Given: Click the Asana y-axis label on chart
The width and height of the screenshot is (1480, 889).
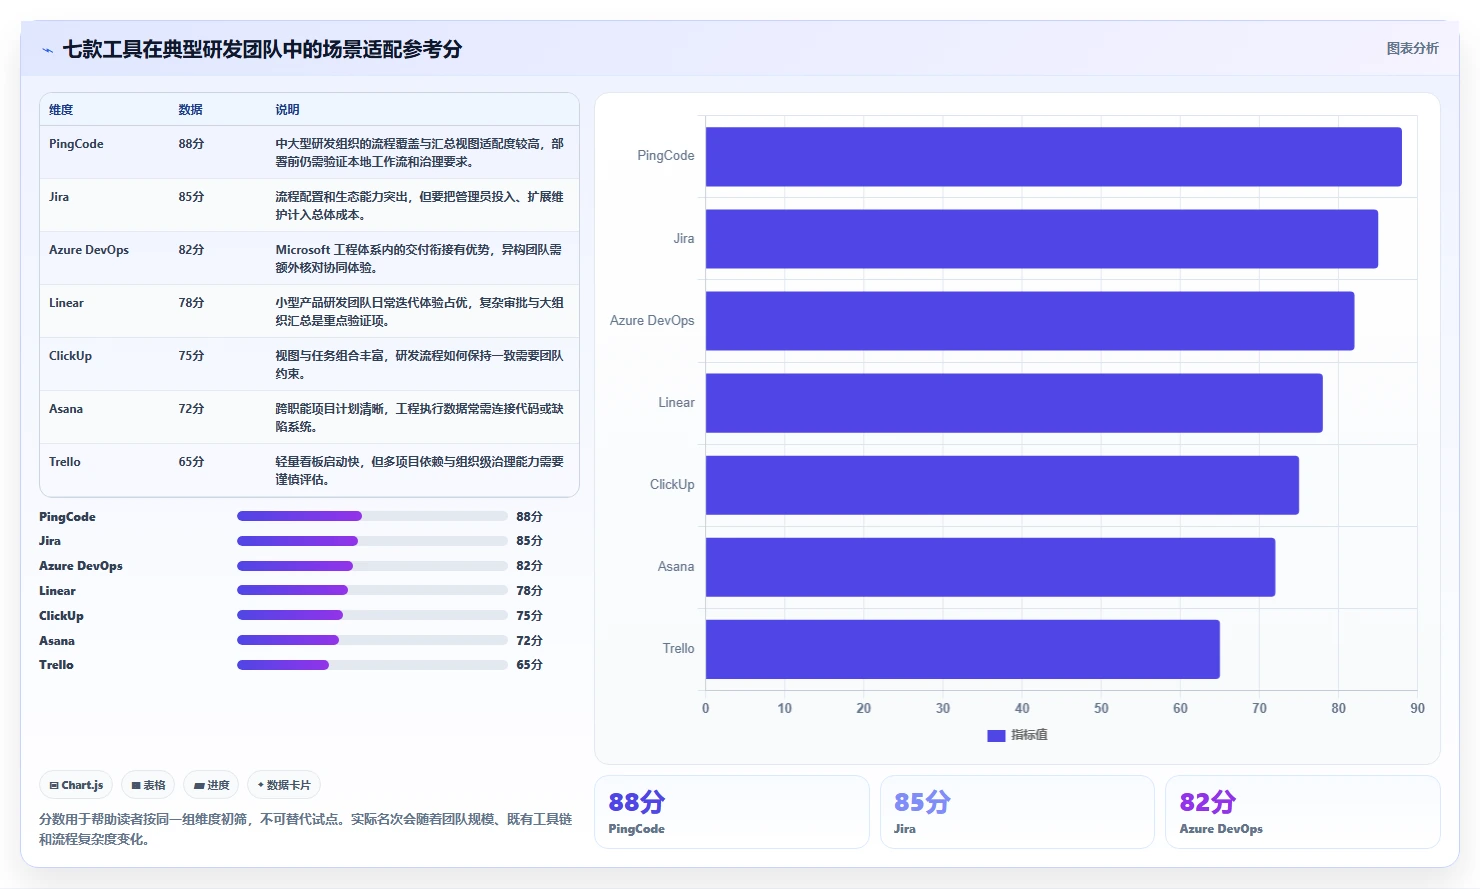Looking at the screenshot, I should (x=676, y=567).
